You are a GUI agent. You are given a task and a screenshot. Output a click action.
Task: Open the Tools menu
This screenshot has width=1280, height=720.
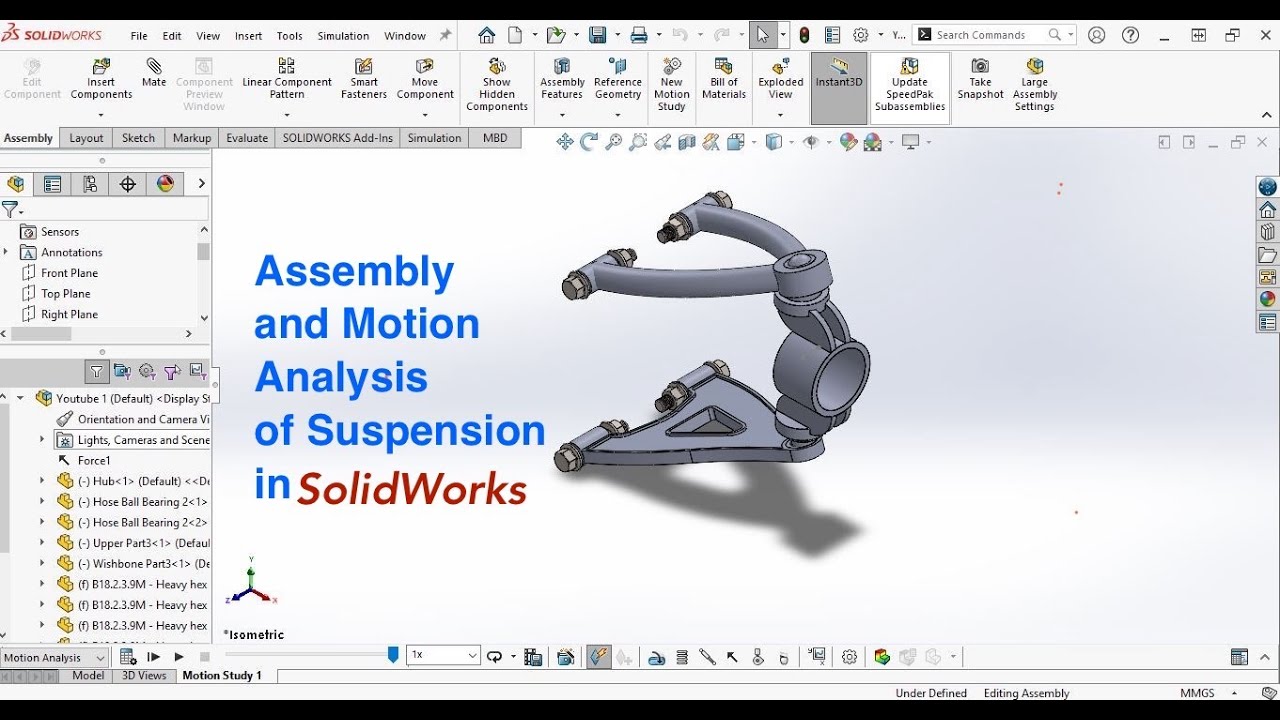290,36
